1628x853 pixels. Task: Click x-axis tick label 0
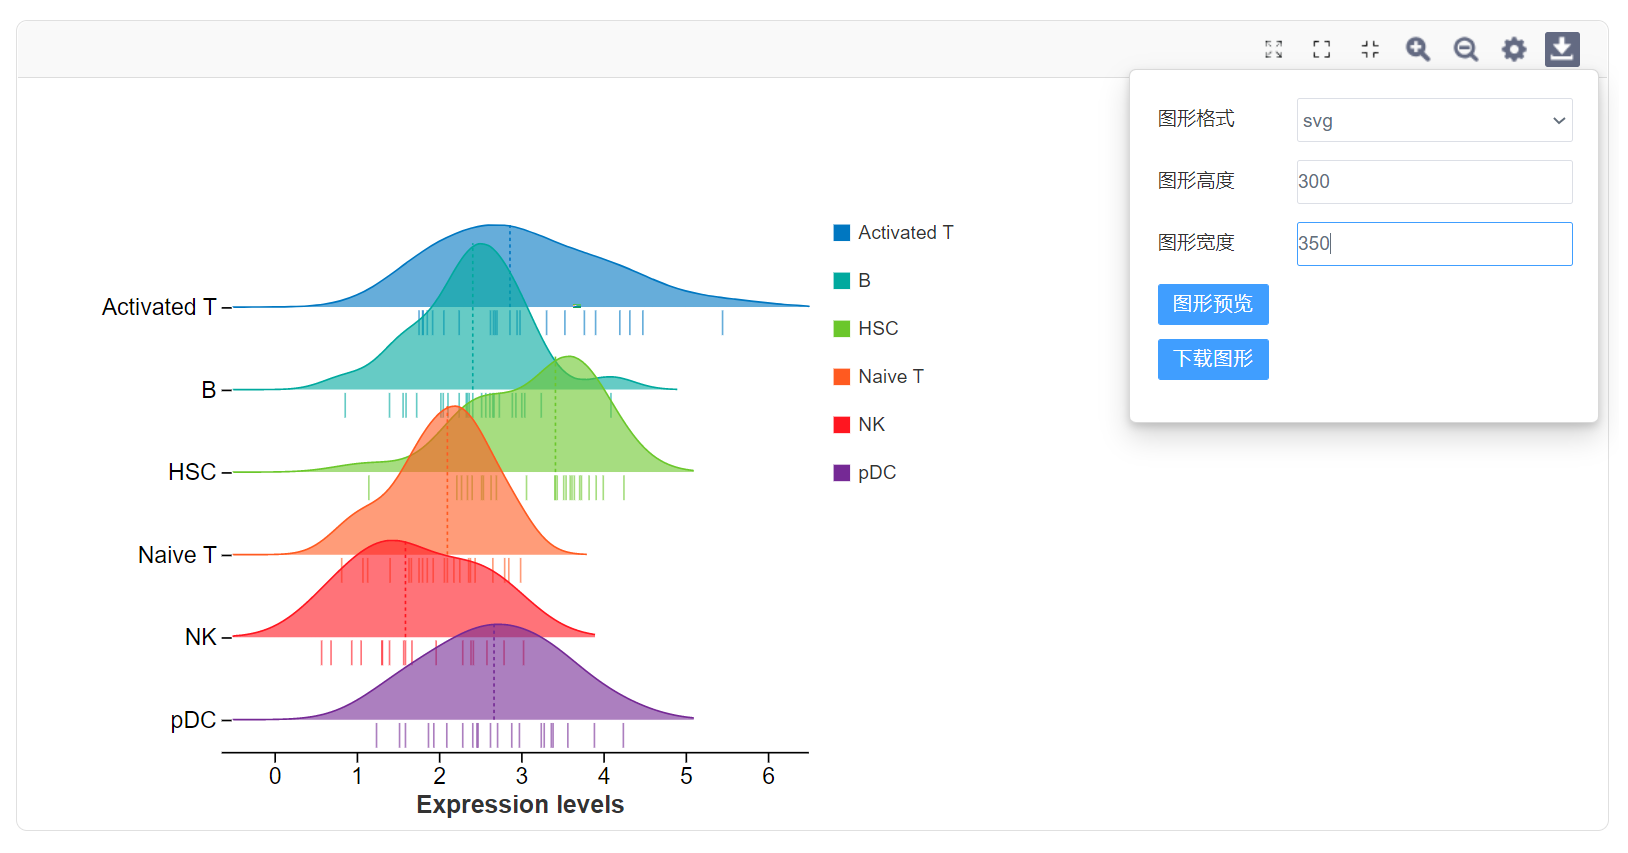coord(275,776)
